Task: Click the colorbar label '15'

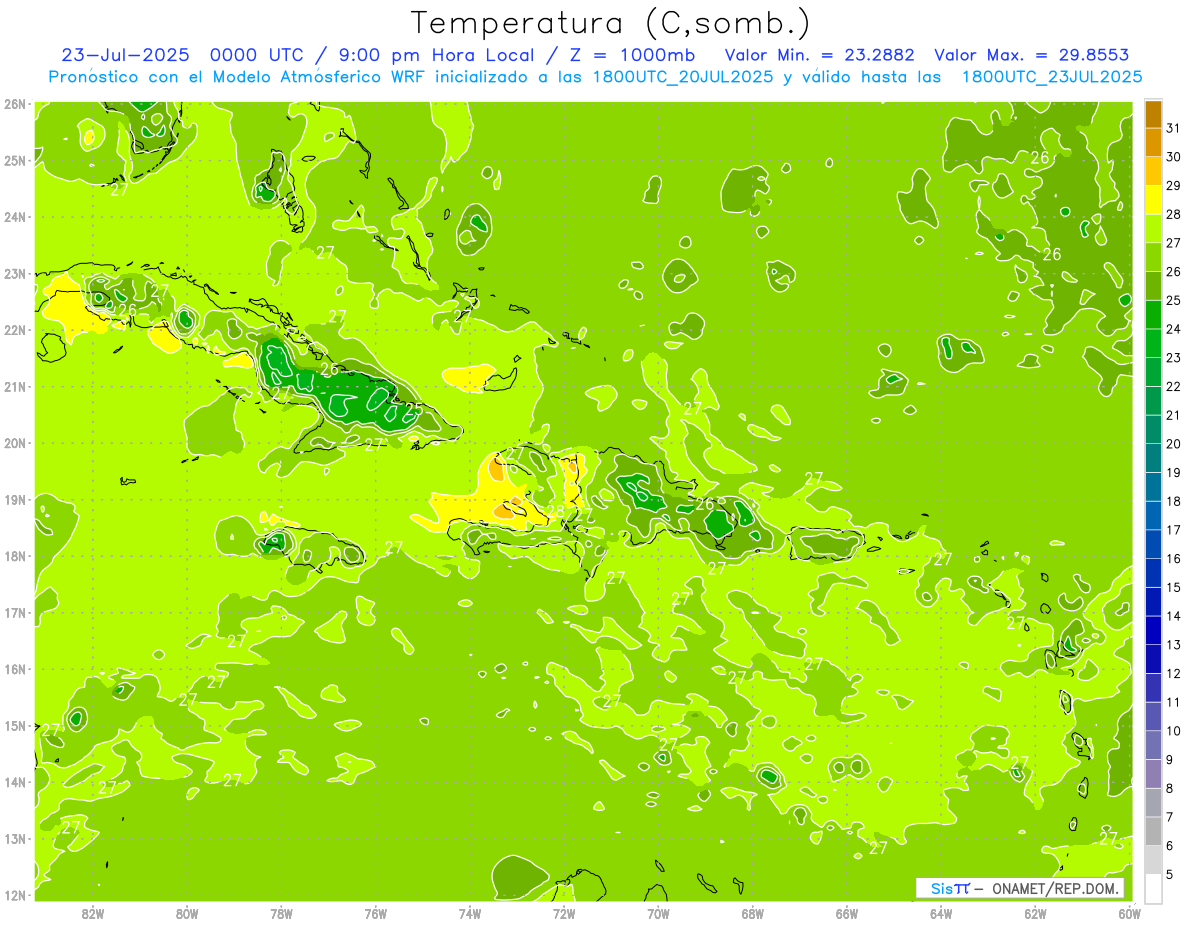Action: [x=1174, y=587]
